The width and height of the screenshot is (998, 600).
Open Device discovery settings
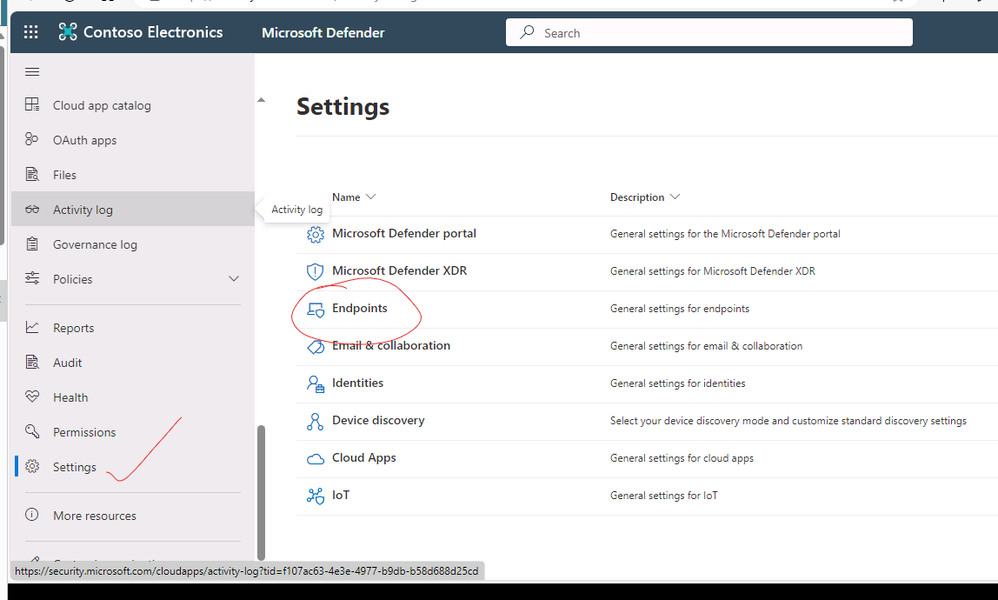tap(378, 421)
